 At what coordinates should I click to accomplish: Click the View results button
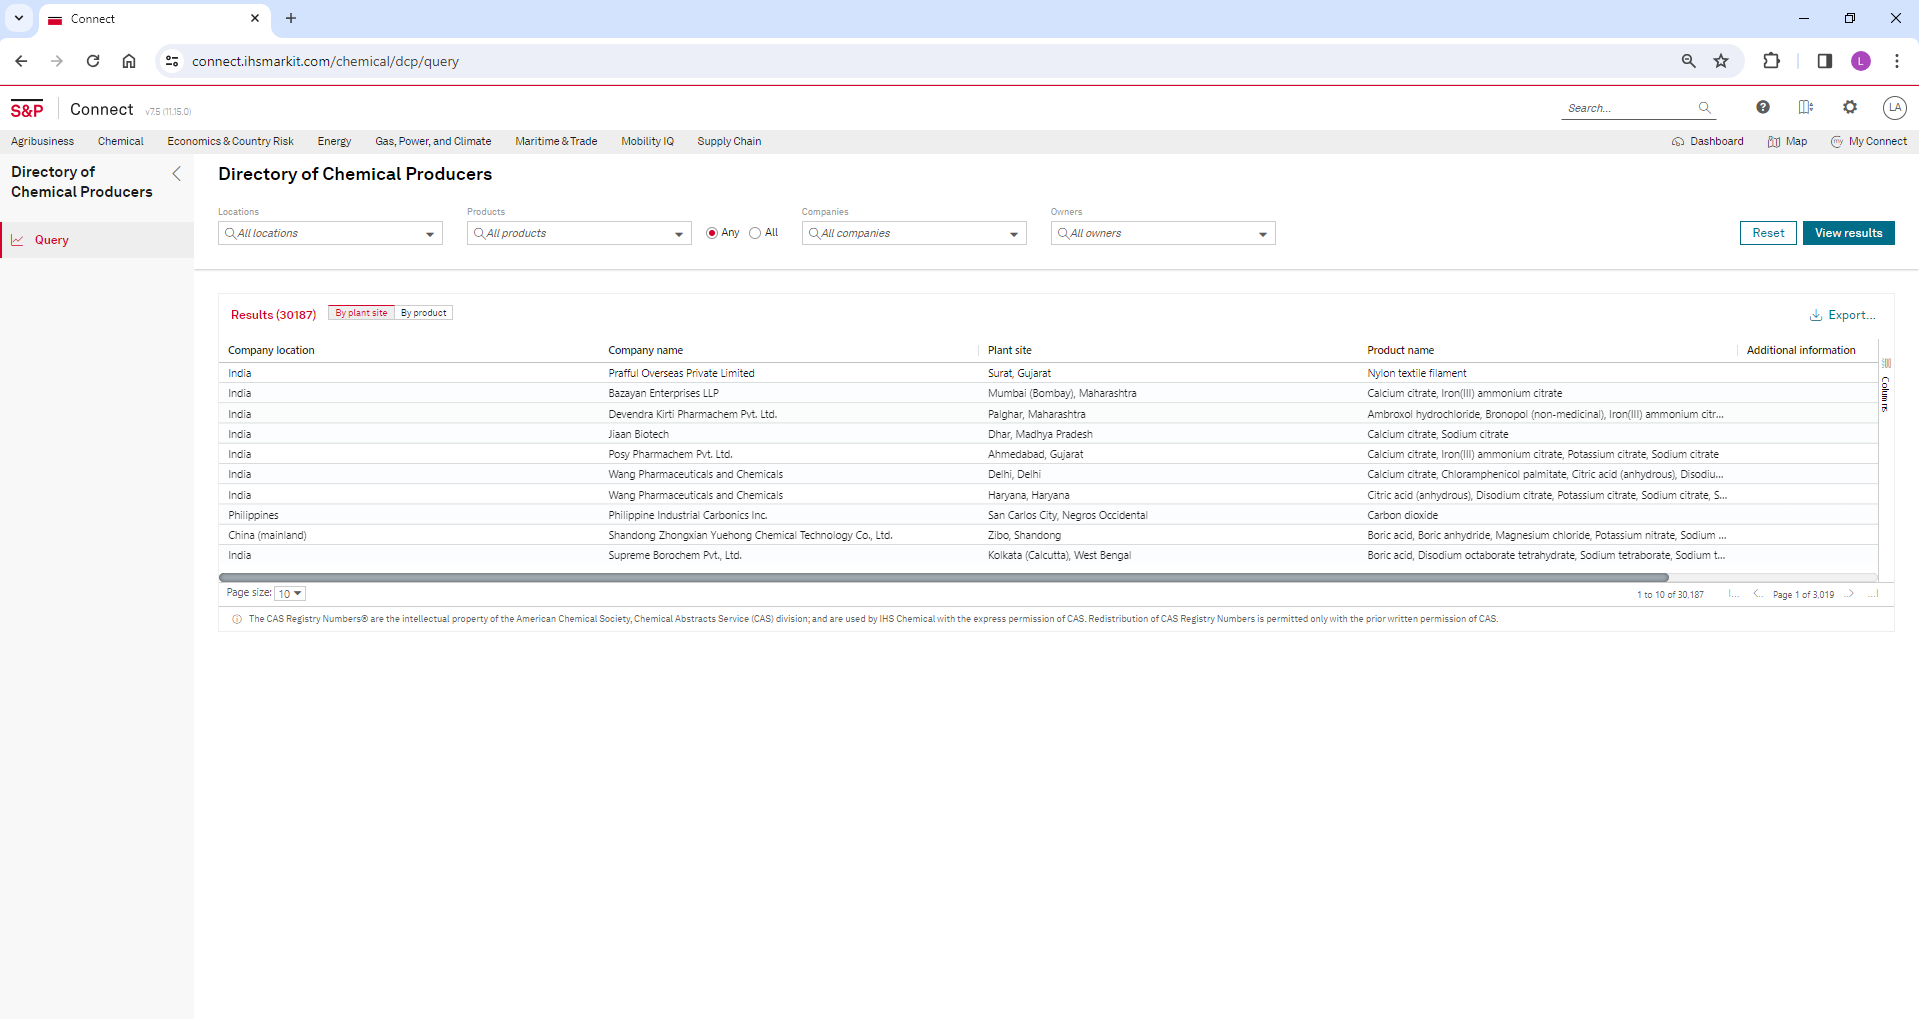[x=1848, y=233]
